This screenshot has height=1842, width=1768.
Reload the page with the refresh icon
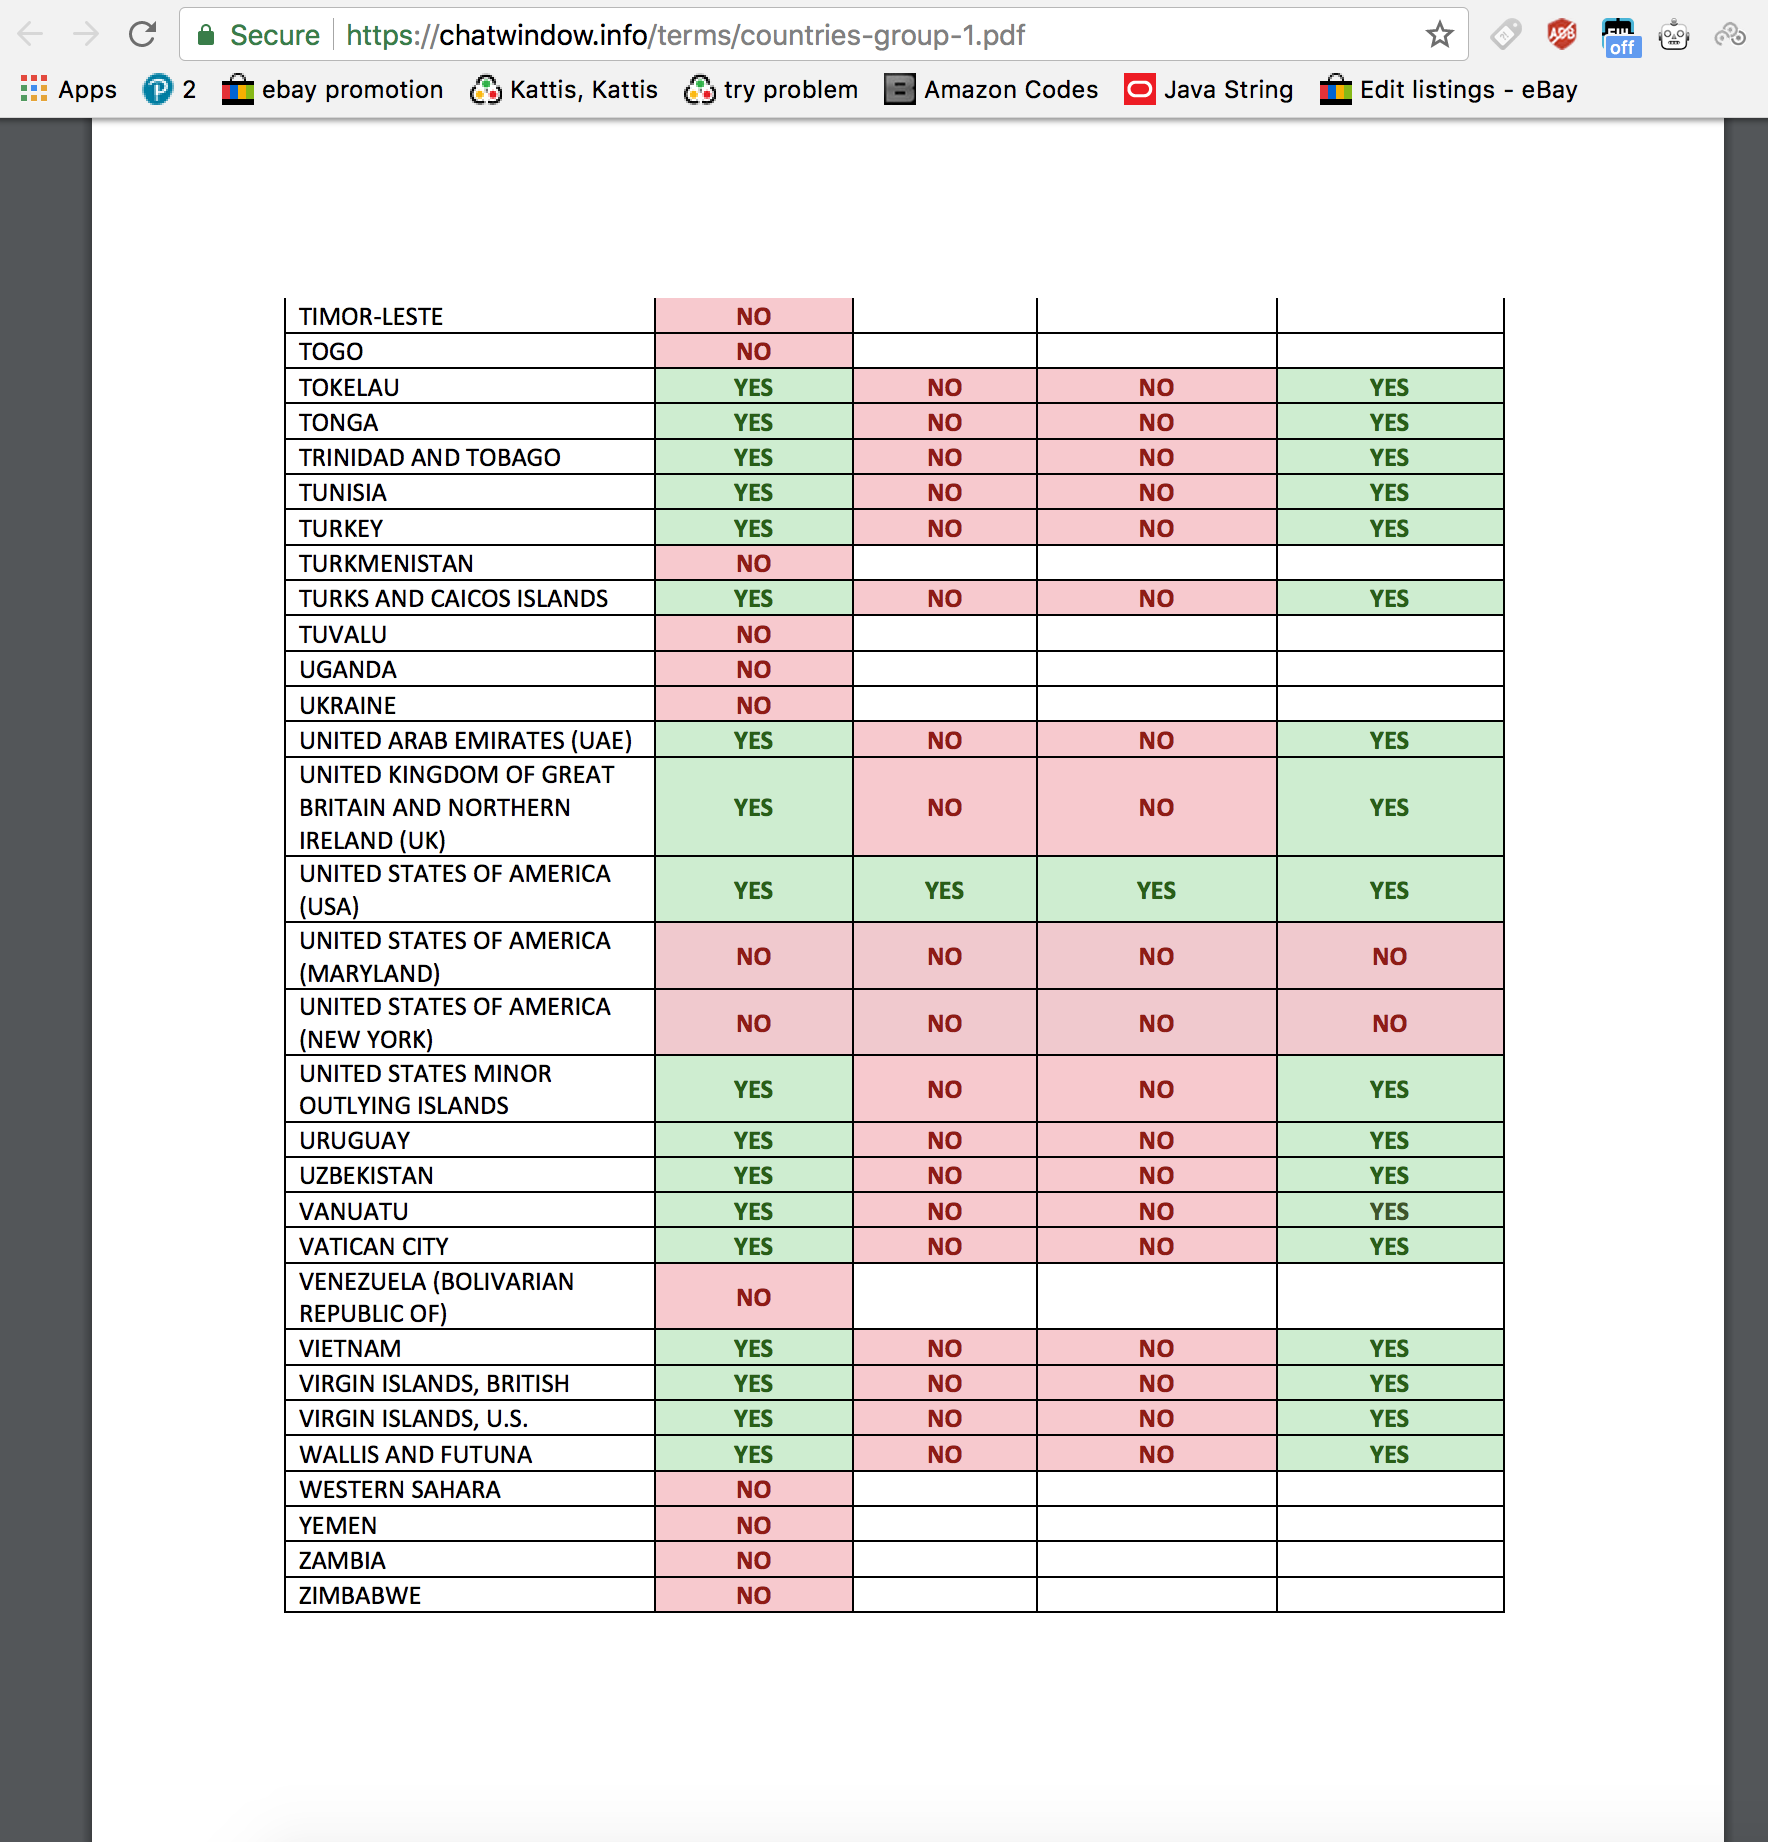coord(143,35)
